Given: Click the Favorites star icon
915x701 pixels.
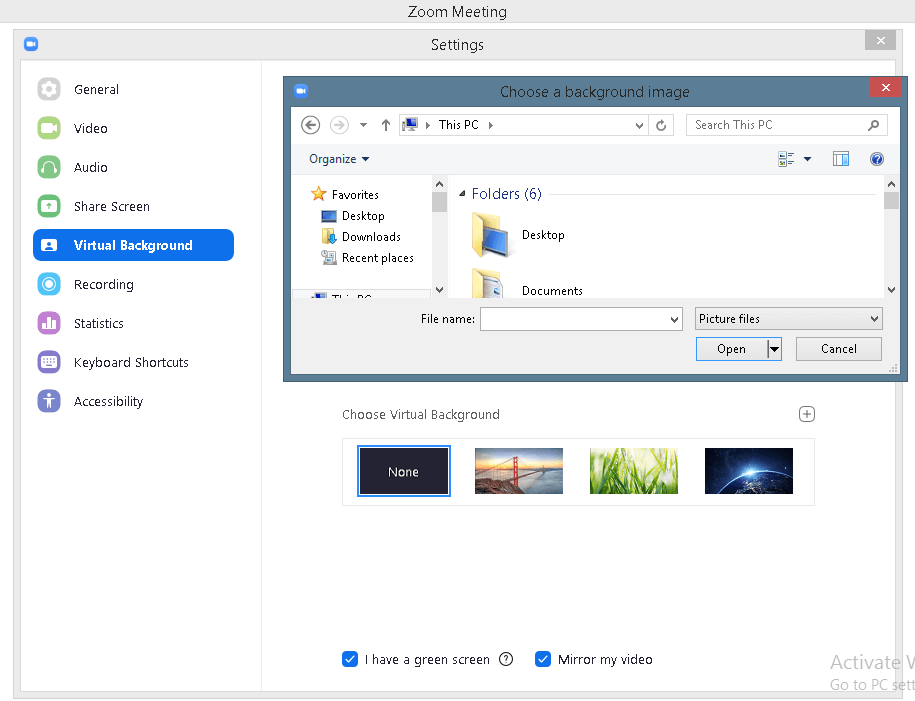Looking at the screenshot, I should 319,194.
